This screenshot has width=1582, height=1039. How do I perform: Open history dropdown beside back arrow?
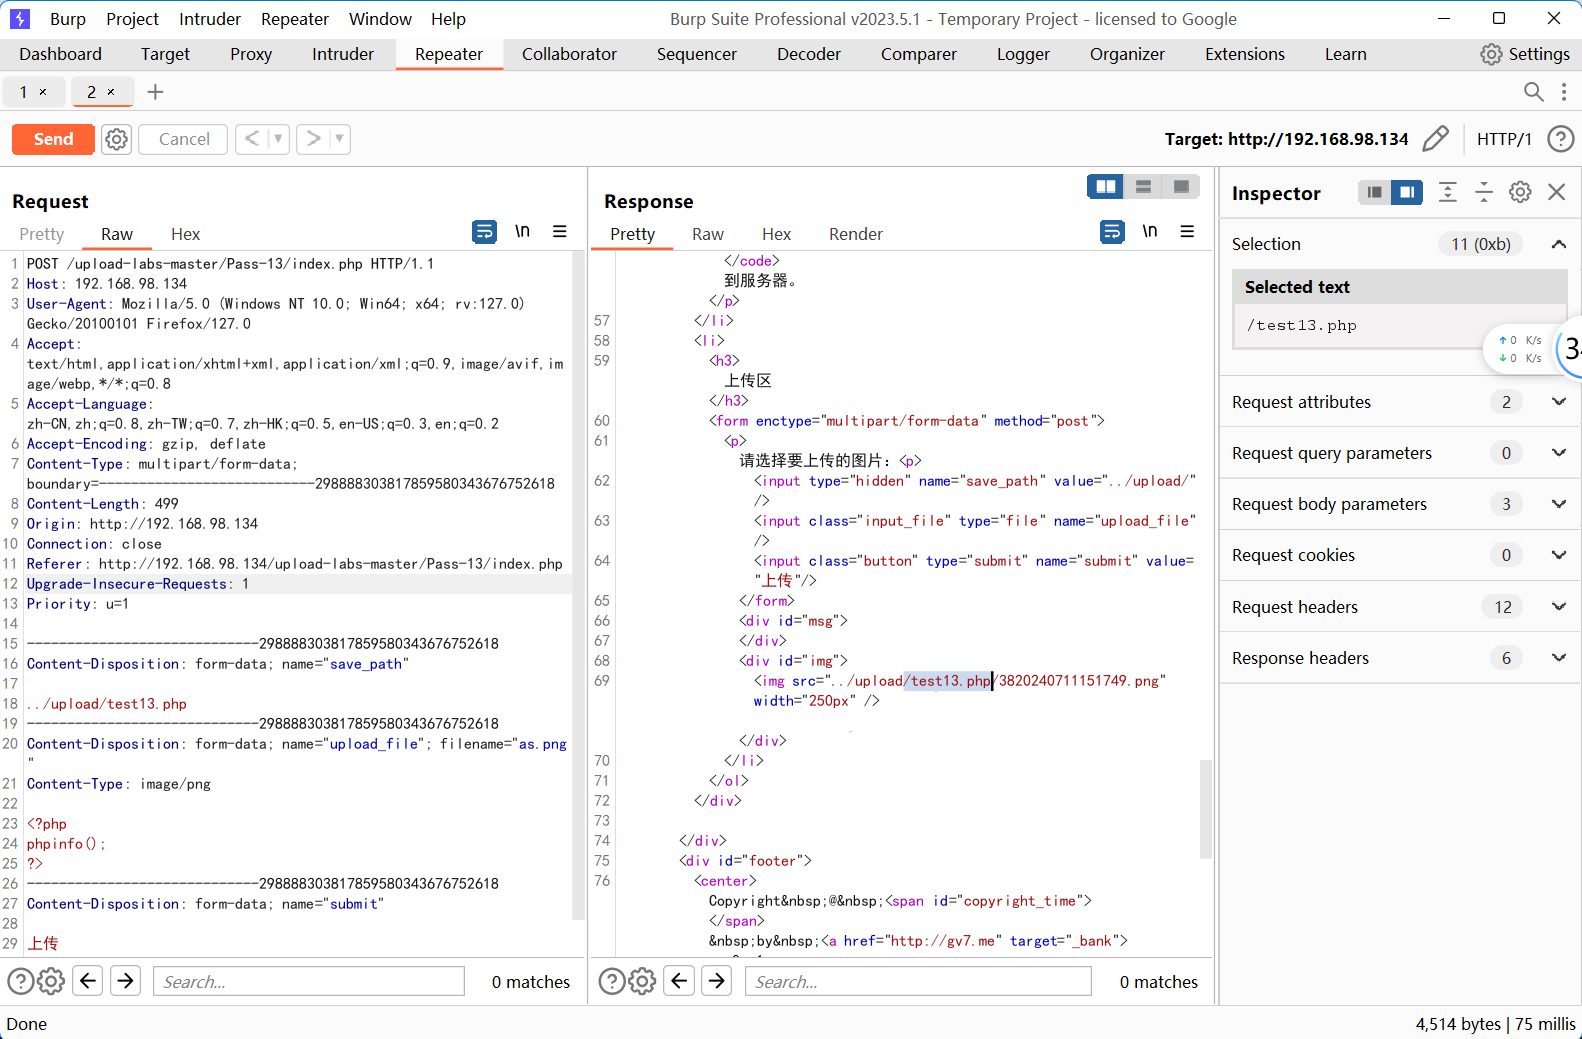pos(278,139)
